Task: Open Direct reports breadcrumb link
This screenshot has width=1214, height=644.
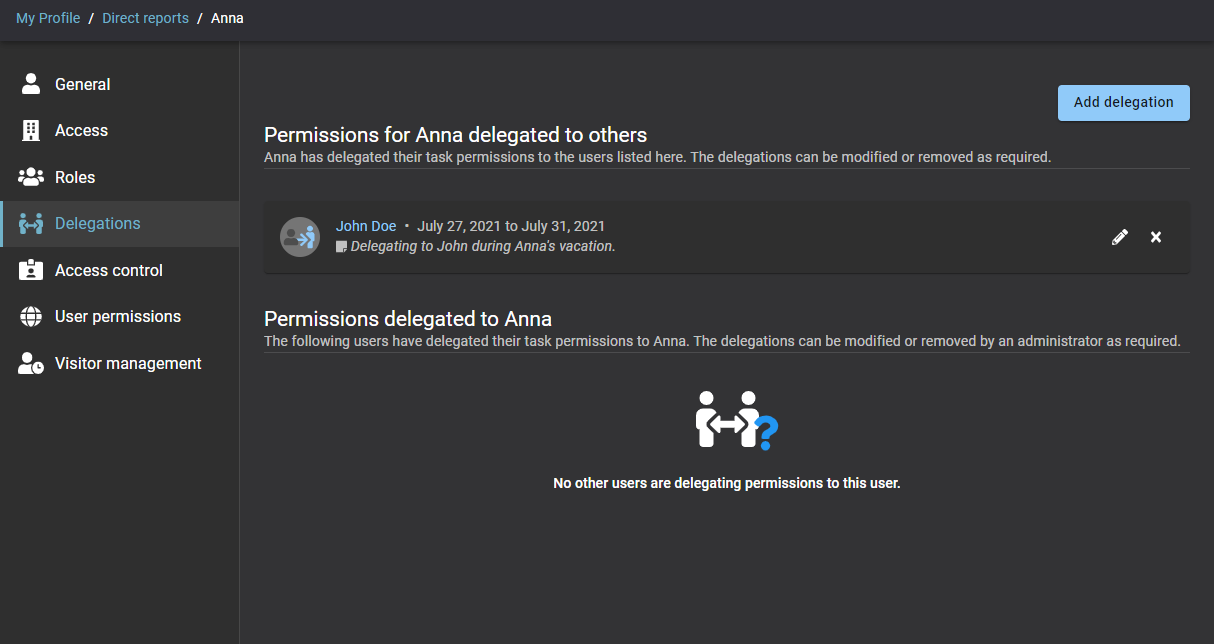Action: pyautogui.click(x=145, y=18)
